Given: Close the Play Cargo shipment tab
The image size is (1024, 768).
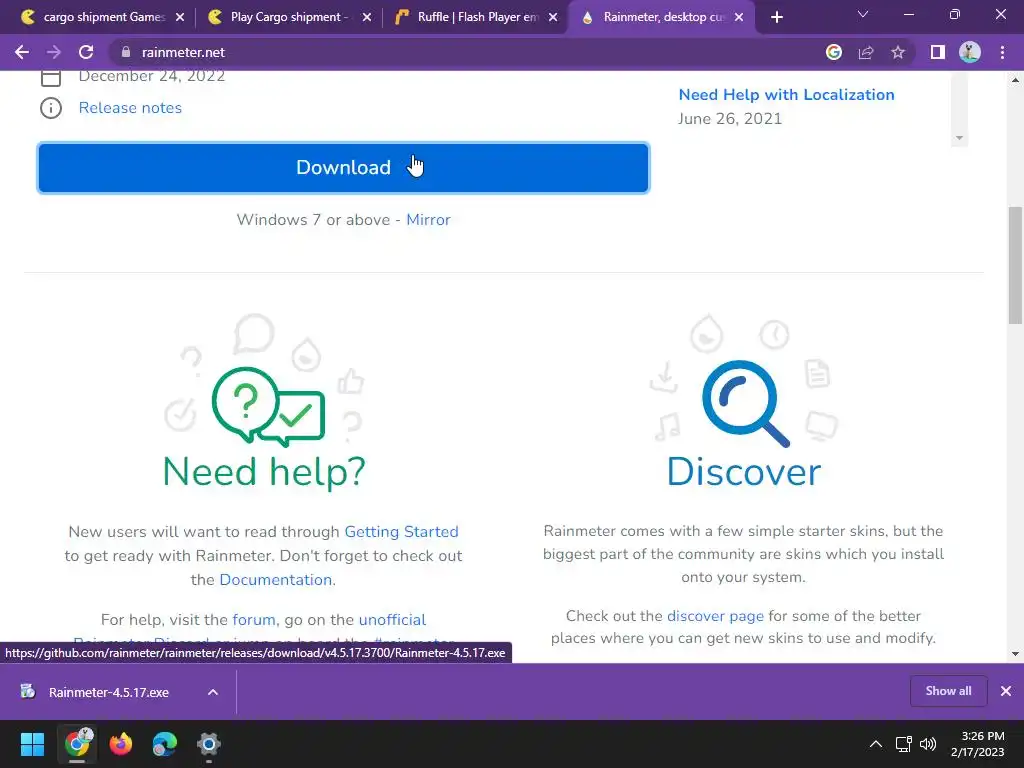Looking at the screenshot, I should (367, 17).
